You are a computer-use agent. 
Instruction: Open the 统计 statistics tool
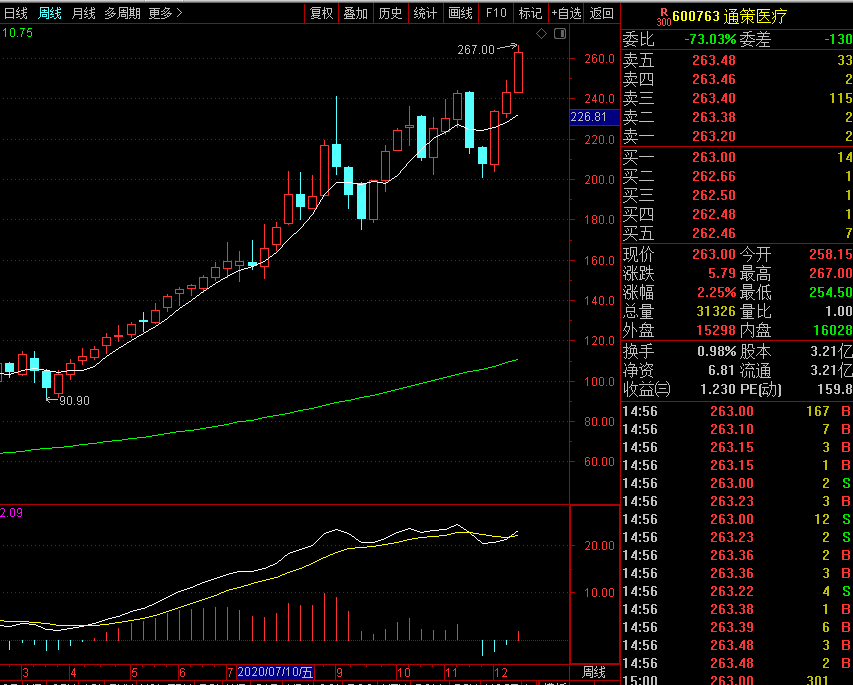click(x=425, y=13)
